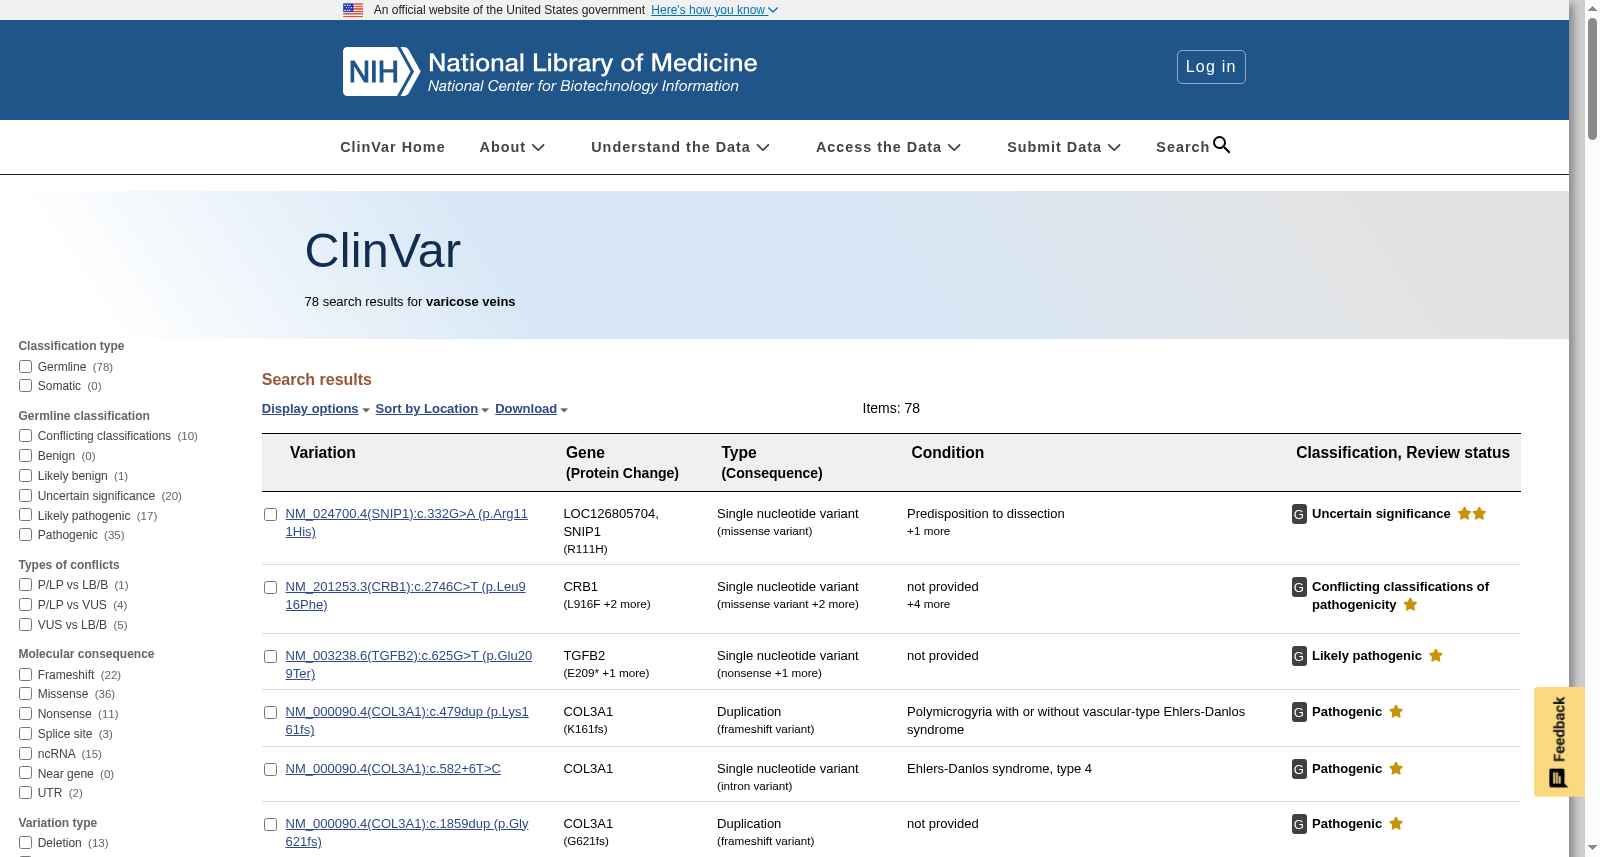This screenshot has height=857, width=1600.
Task: Click the Log in button
Action: (1211, 67)
